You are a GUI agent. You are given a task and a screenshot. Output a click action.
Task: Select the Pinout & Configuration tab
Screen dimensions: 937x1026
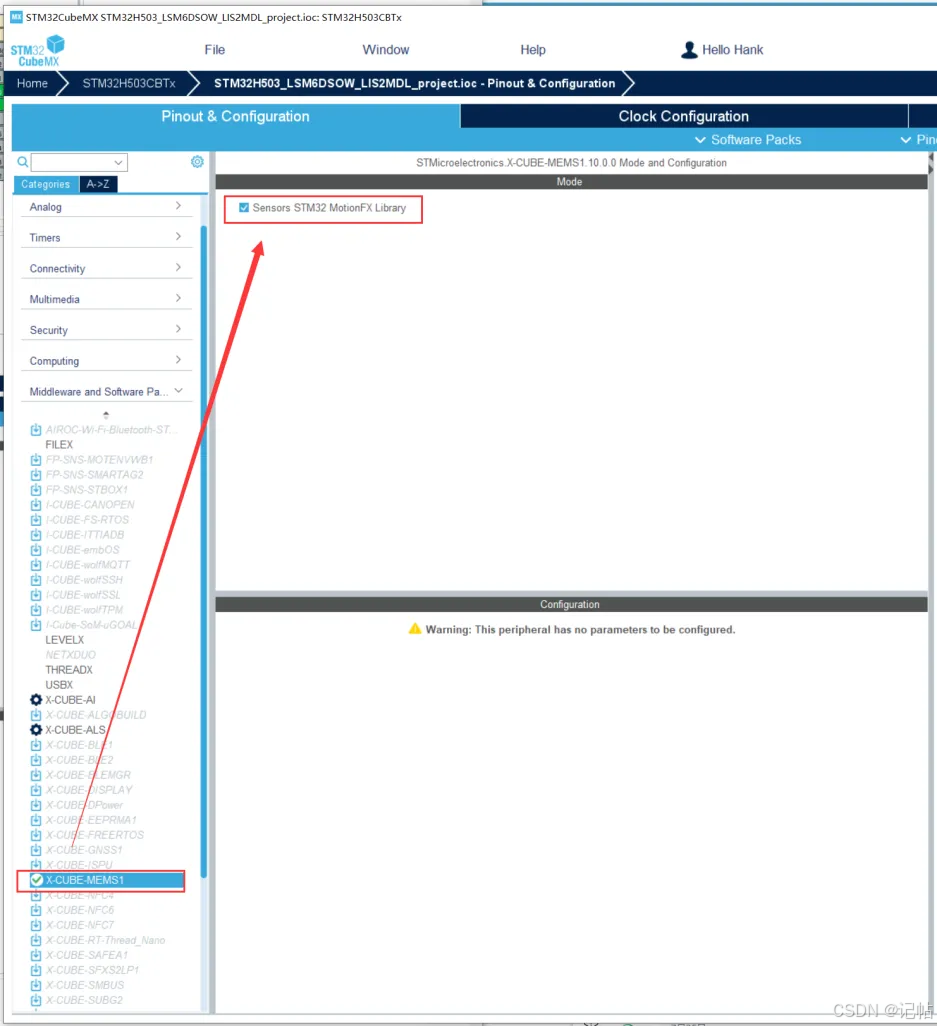236,116
